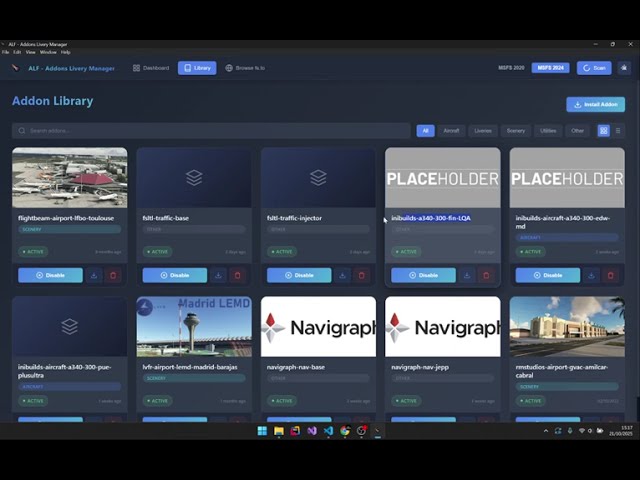This screenshot has height=480, width=640.
Task: Delete flightbeam-airport-lfbo-toulouse addon
Action: tap(113, 275)
